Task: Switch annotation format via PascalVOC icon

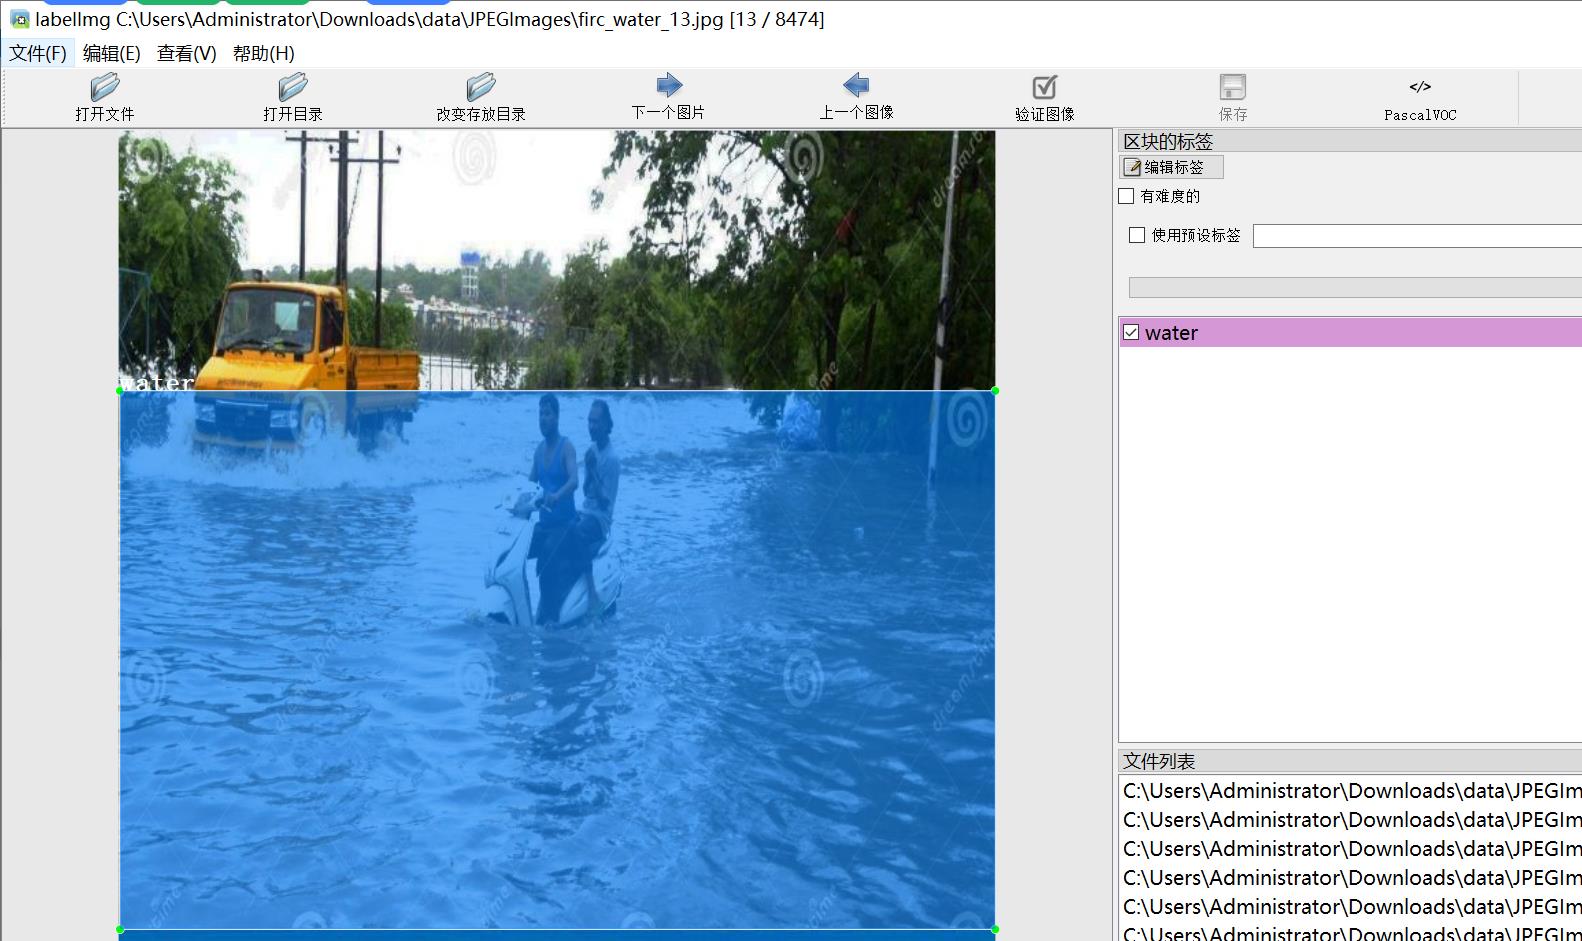Action: [x=1419, y=87]
